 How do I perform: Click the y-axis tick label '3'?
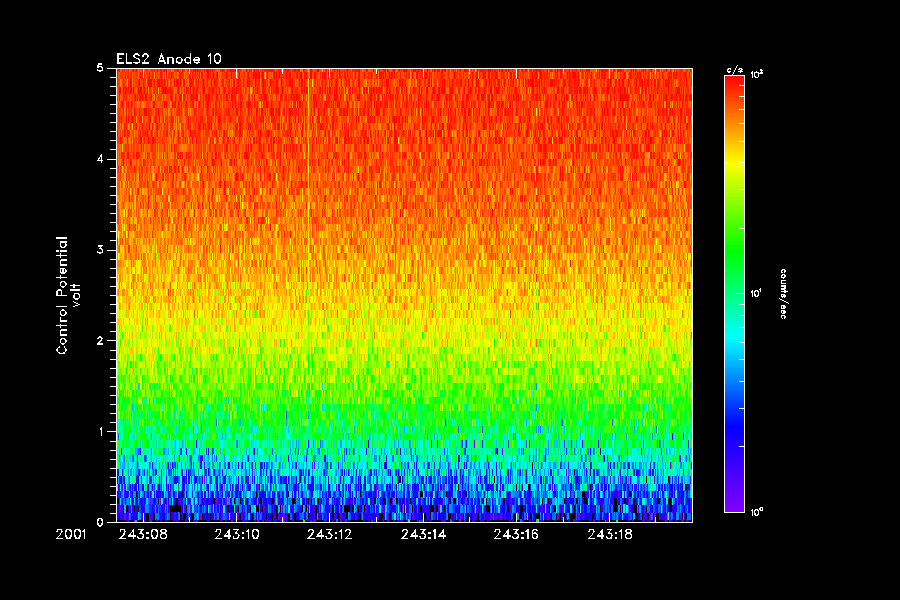tap(100, 250)
